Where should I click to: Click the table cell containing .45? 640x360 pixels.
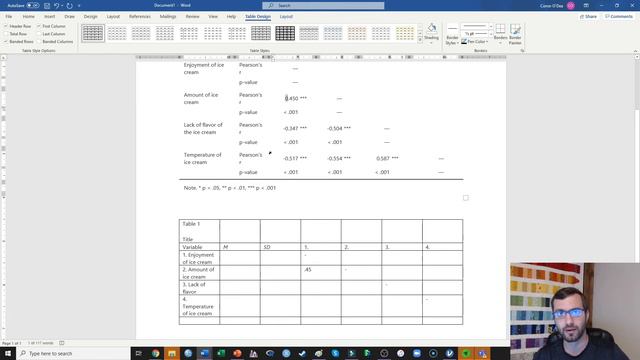tap(321, 273)
